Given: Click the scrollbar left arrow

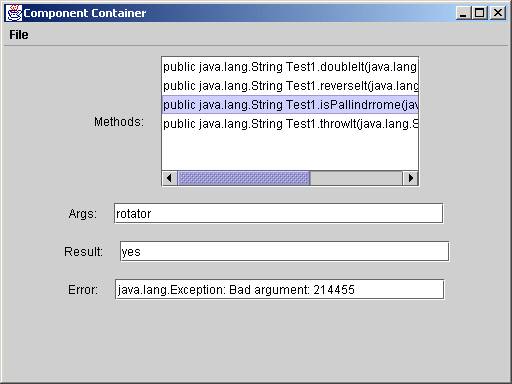Looking at the screenshot, I should pos(169,178).
